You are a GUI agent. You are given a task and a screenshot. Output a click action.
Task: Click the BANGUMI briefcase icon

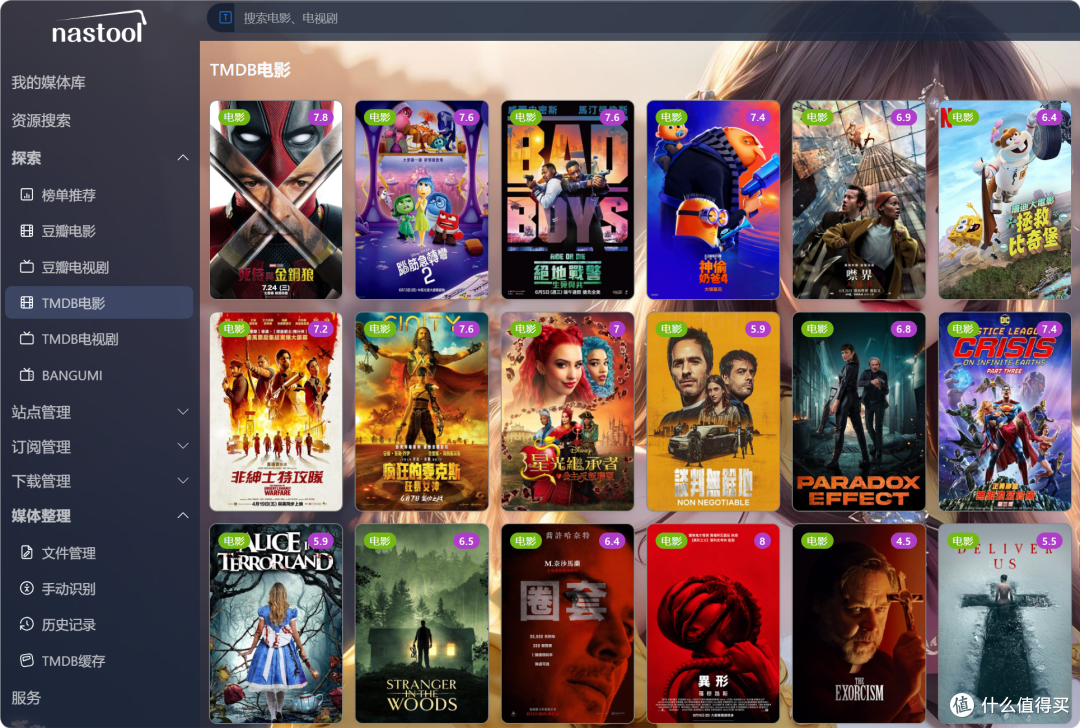pos(27,375)
